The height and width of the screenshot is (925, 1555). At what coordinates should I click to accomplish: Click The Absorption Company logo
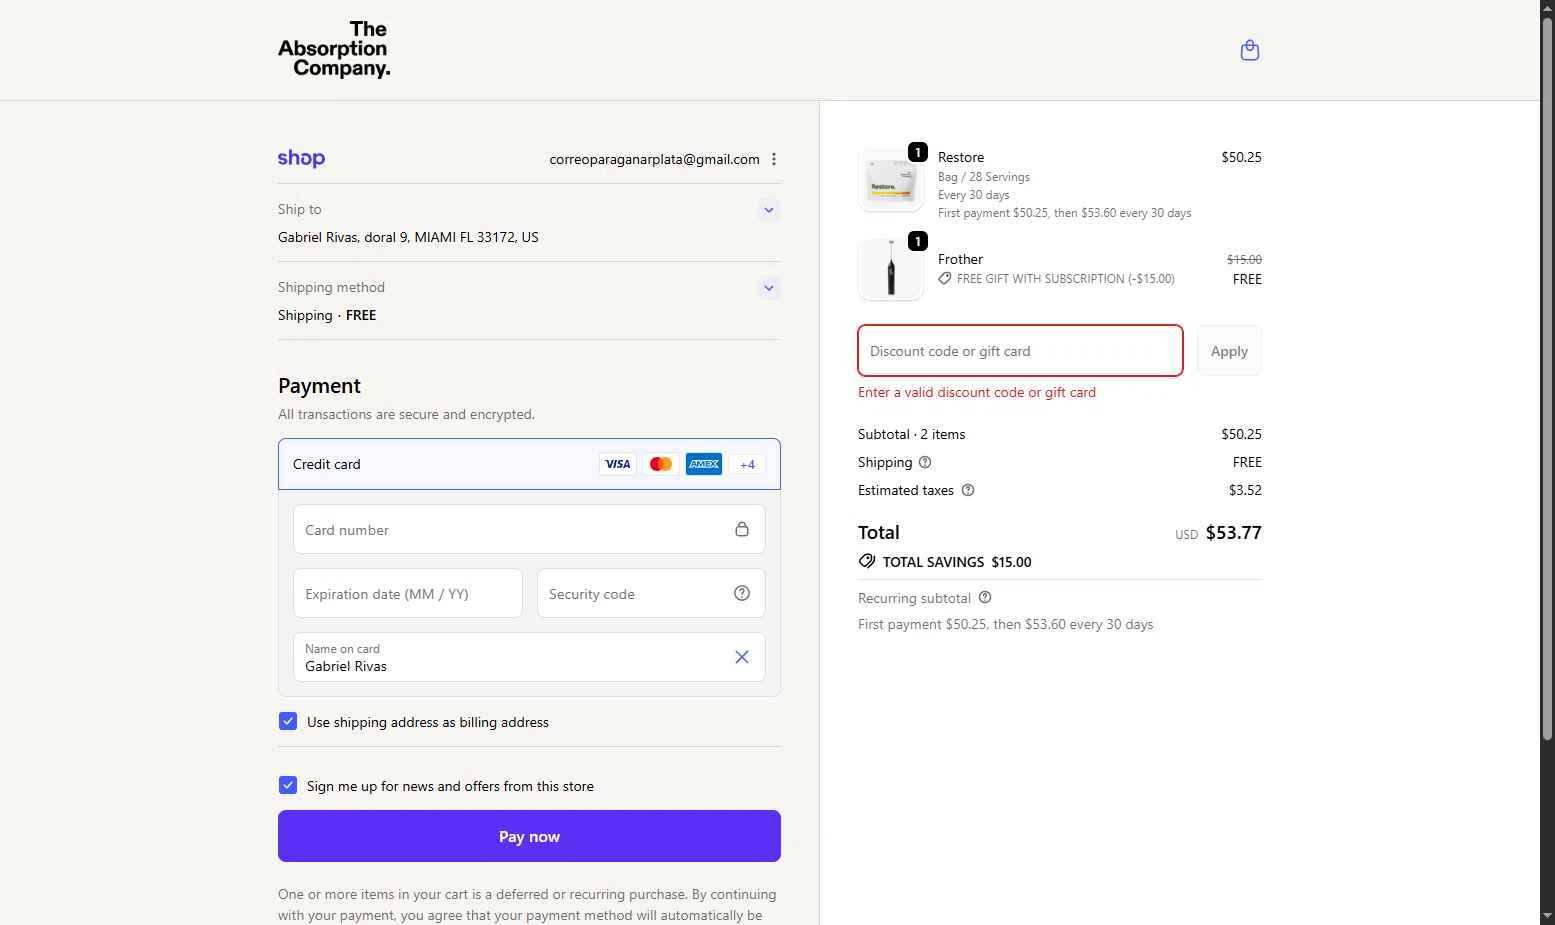pos(334,49)
